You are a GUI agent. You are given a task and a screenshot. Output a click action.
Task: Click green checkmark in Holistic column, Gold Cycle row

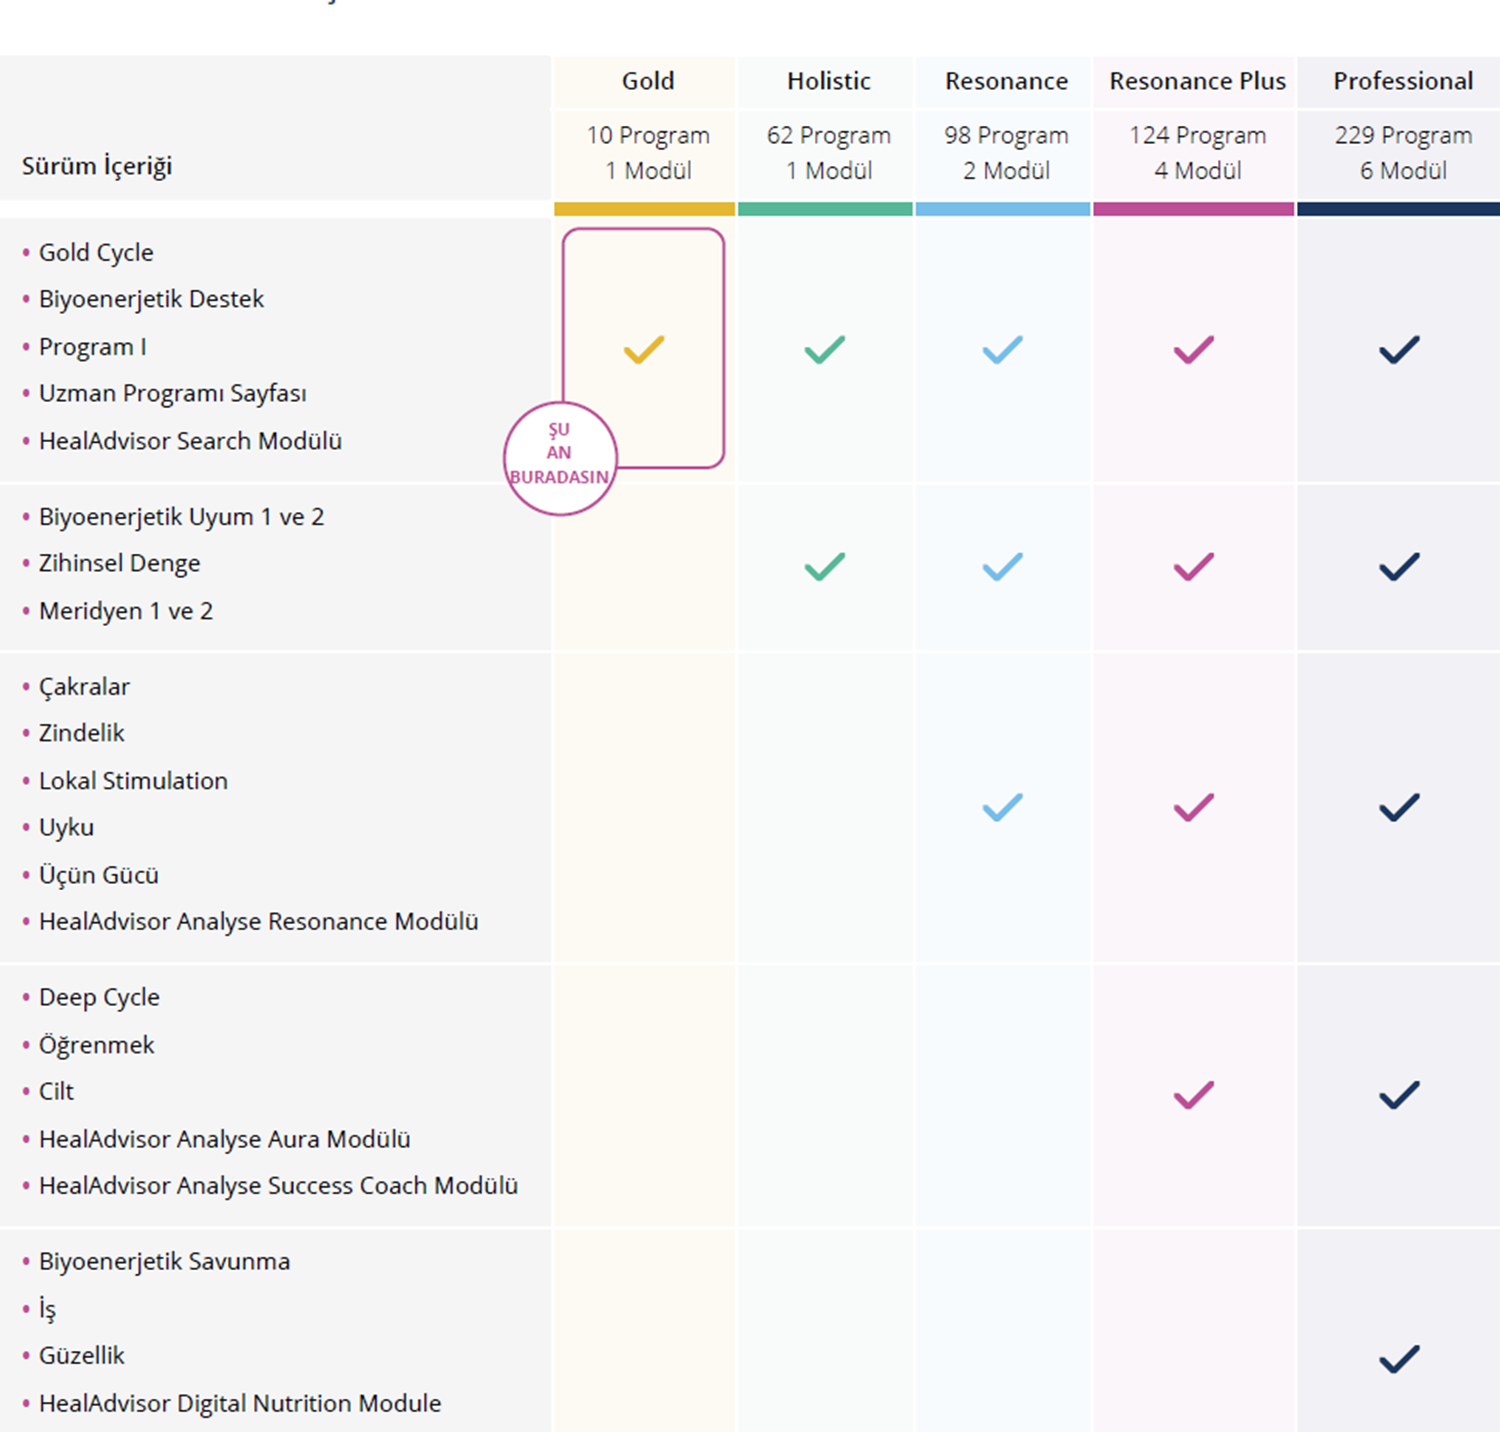(x=825, y=349)
